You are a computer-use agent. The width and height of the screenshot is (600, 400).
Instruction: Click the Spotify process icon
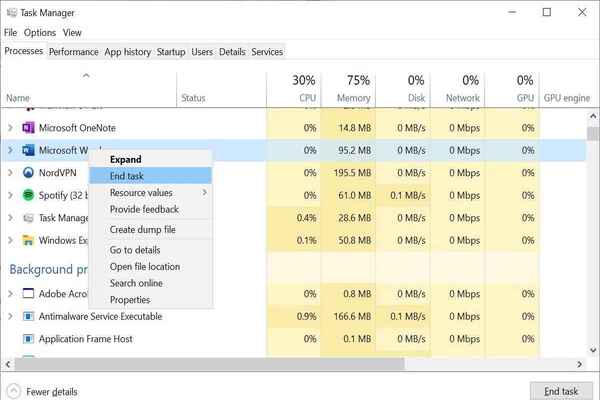28,195
